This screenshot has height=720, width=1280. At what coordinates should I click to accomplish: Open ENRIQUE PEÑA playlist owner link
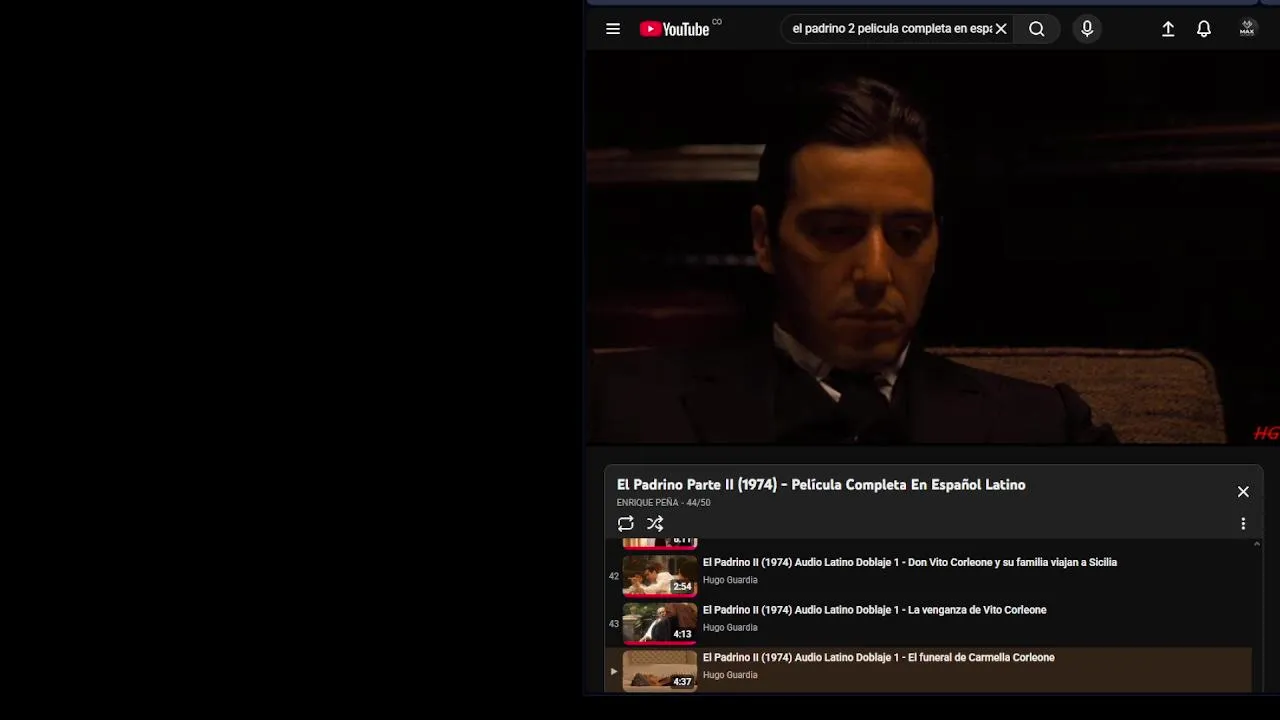click(x=647, y=503)
